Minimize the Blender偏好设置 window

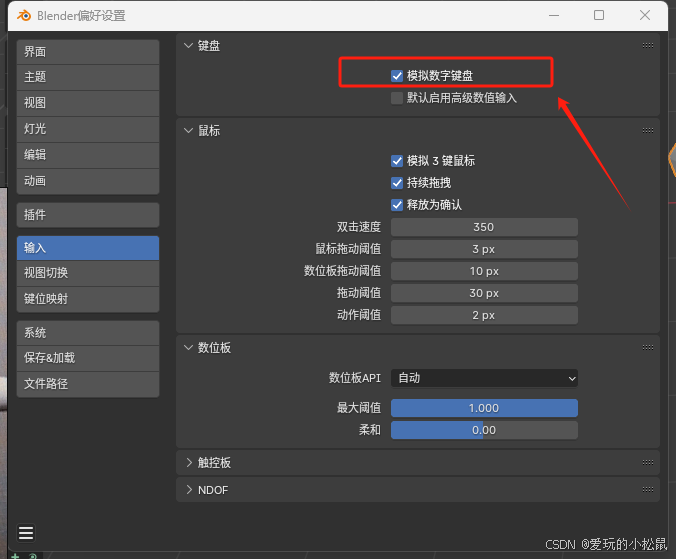click(x=554, y=16)
